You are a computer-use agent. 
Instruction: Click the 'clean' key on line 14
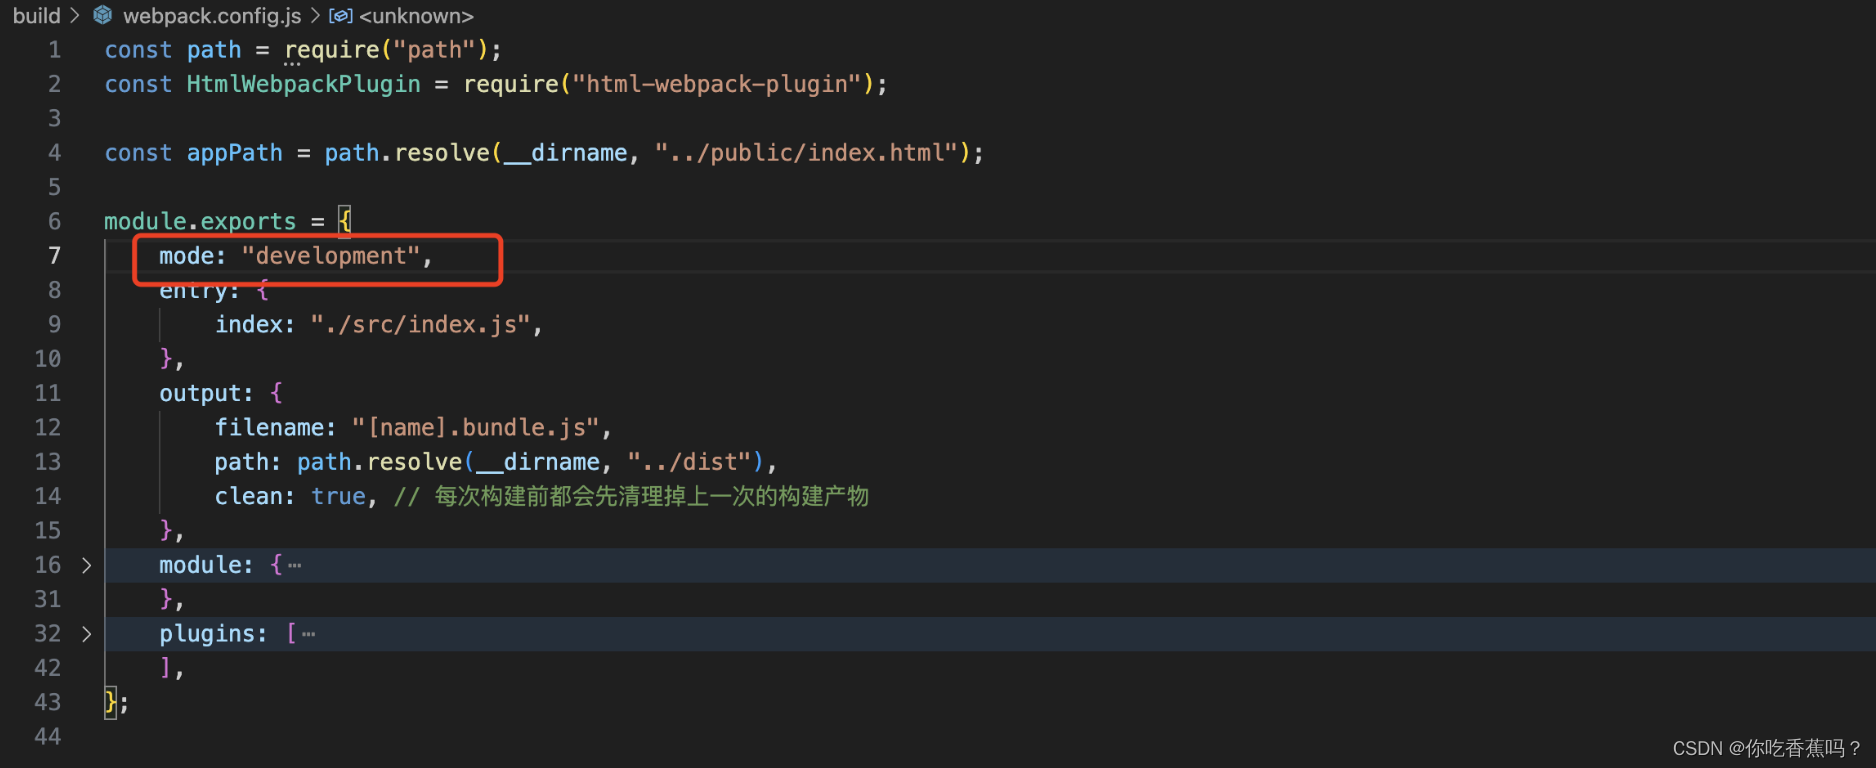pos(248,497)
